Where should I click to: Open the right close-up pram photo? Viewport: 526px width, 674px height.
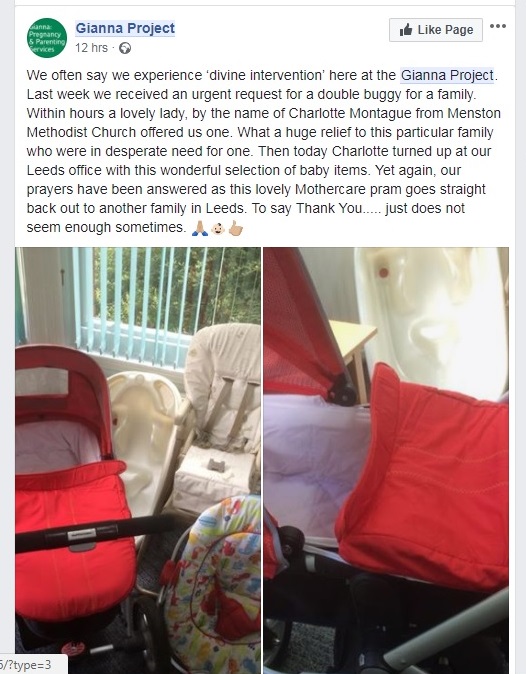386,460
